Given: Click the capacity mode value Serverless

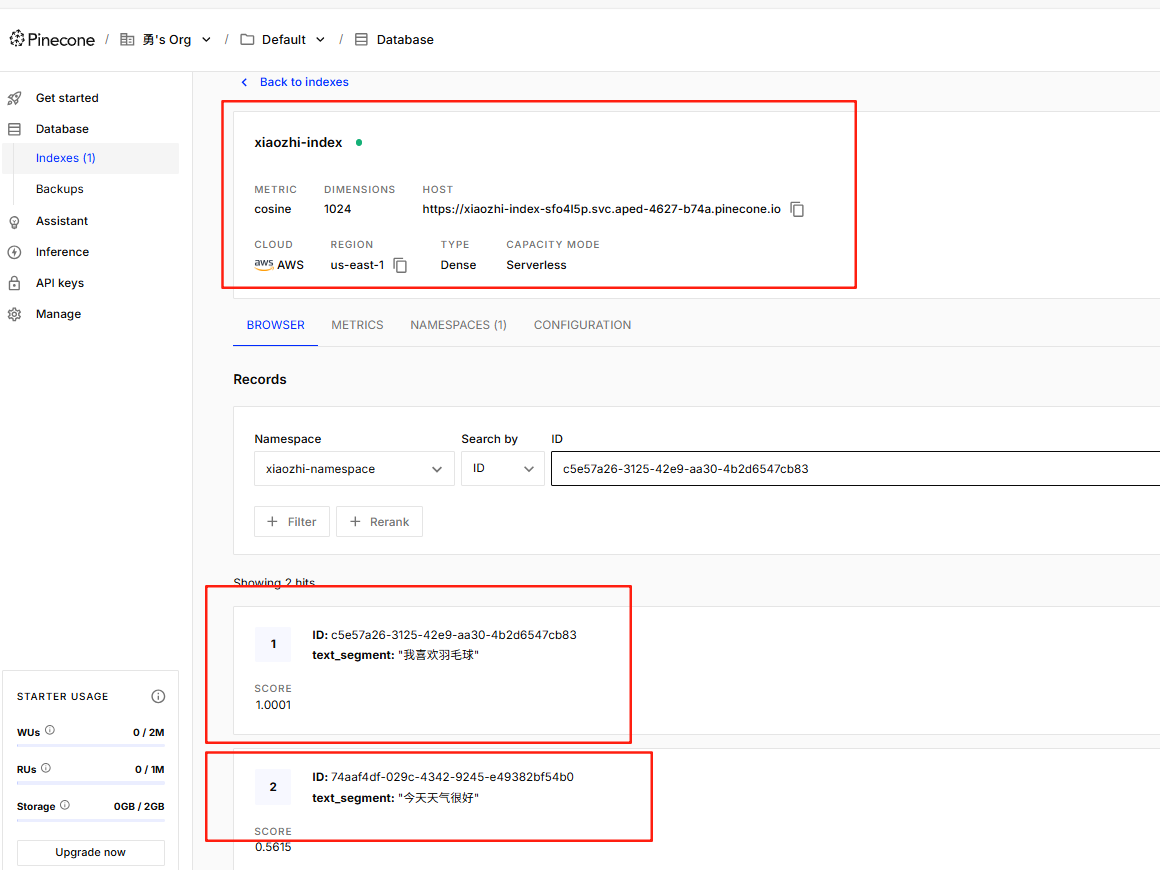Looking at the screenshot, I should point(536,265).
